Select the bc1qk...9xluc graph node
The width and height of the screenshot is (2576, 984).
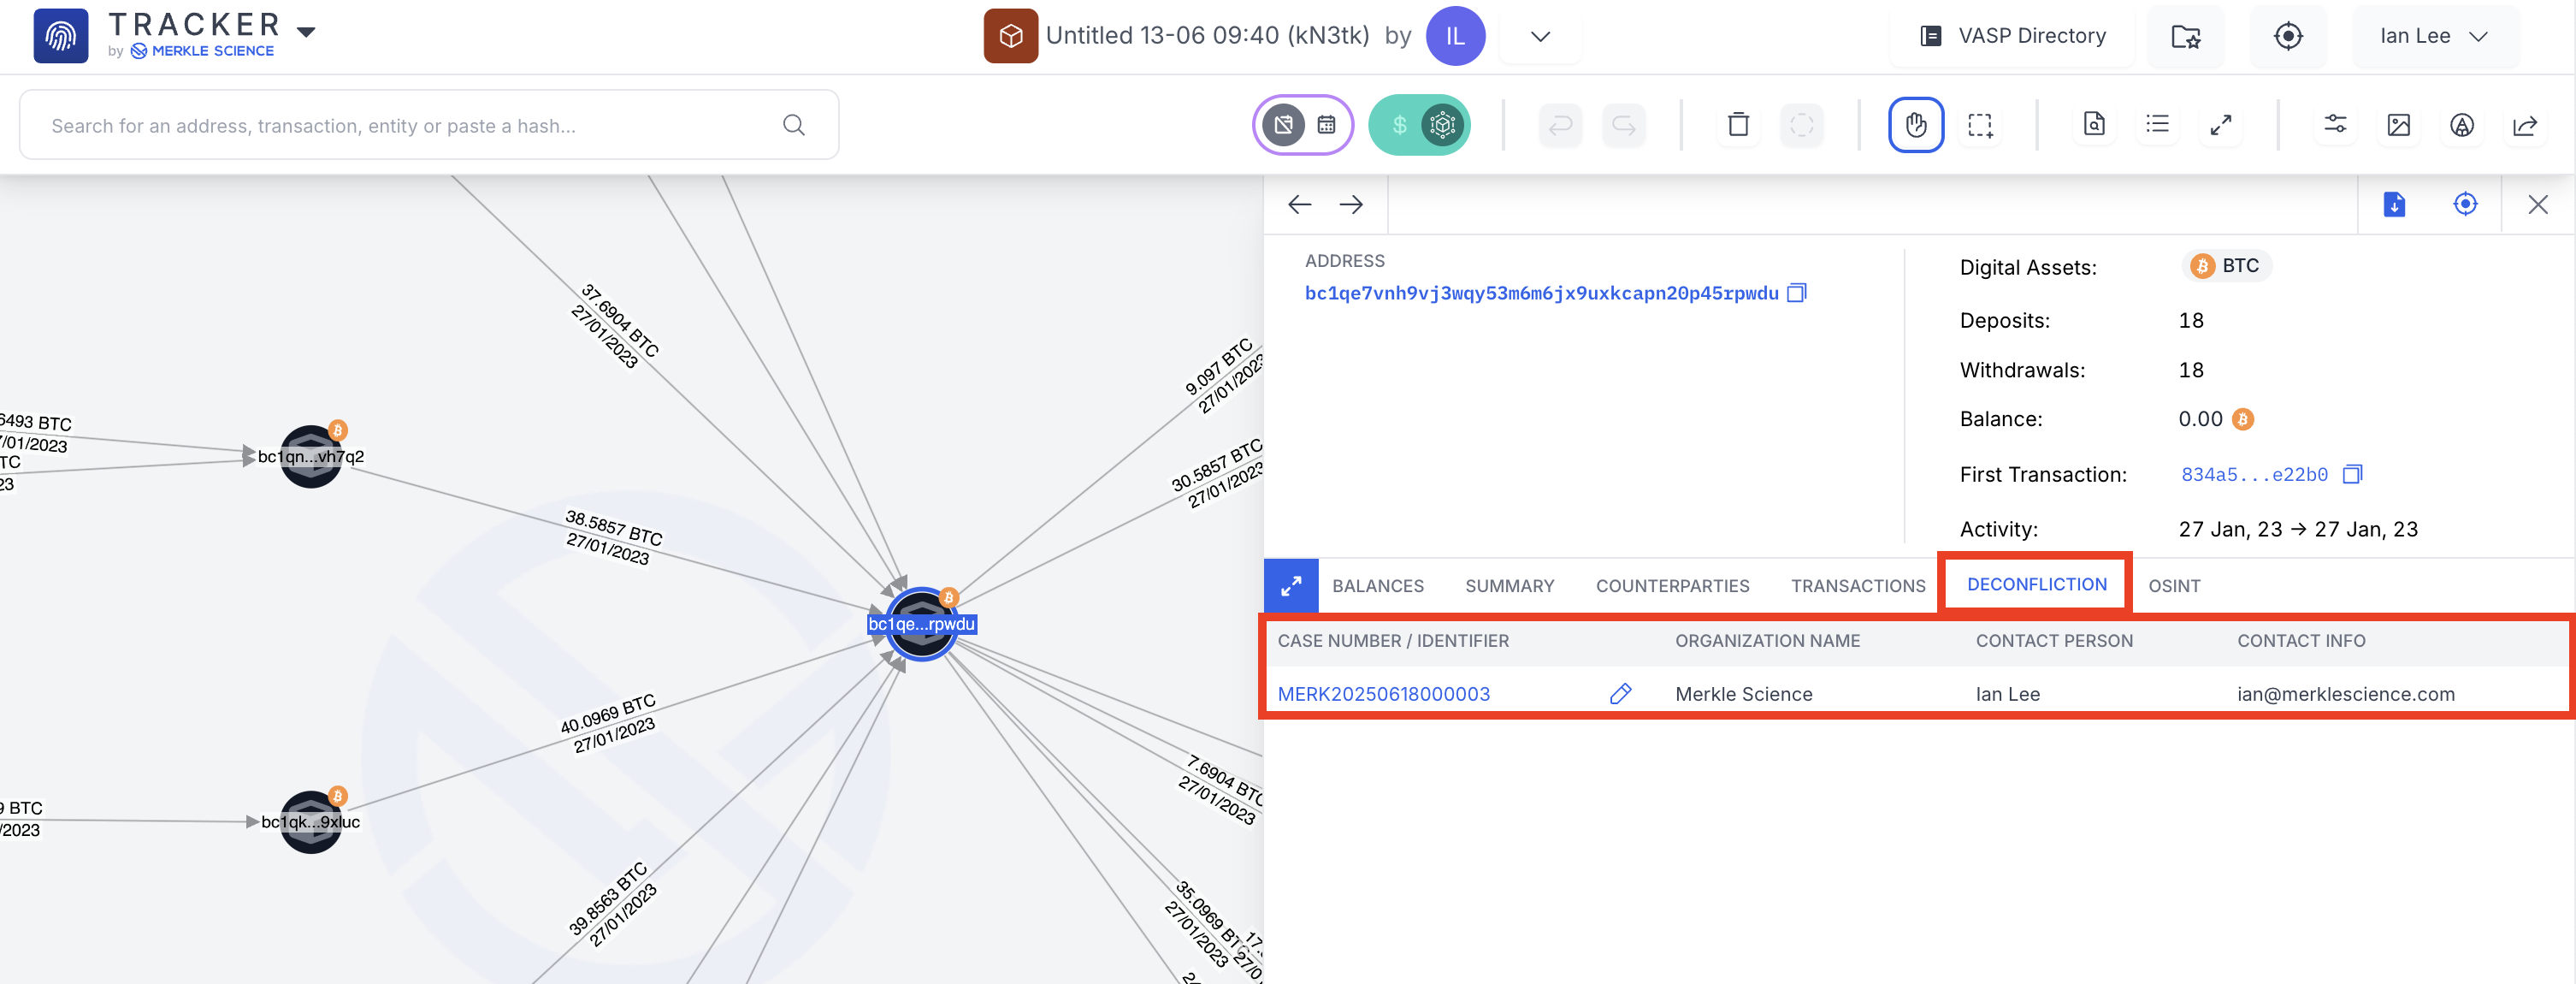[x=311, y=822]
